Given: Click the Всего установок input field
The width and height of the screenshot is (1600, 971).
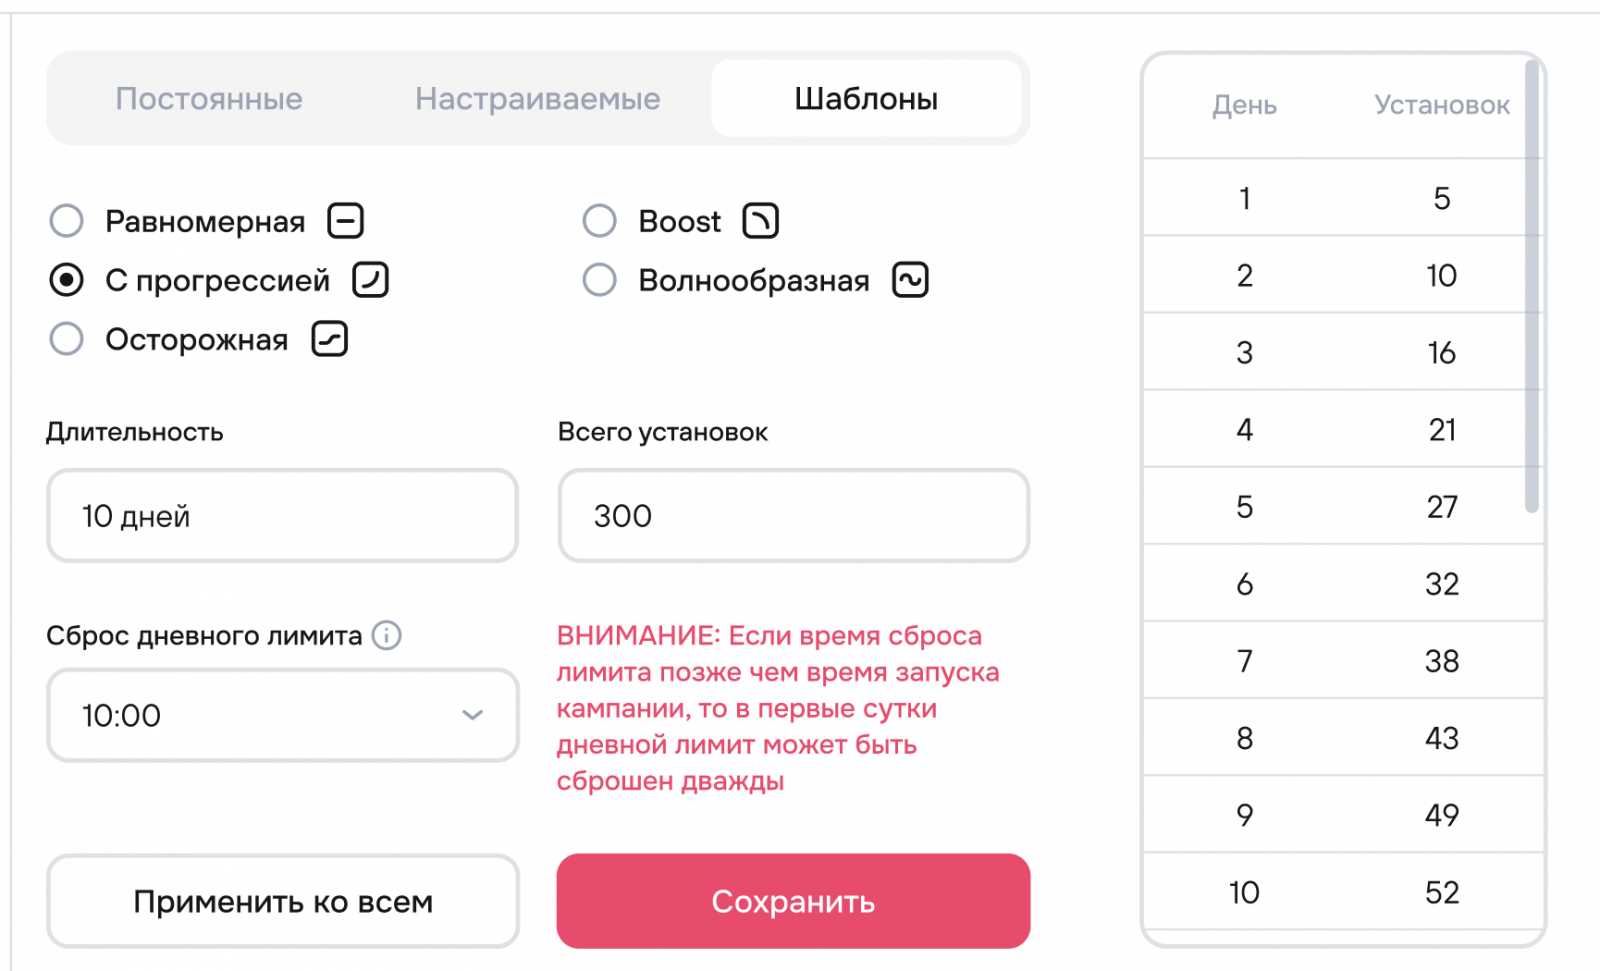Looking at the screenshot, I should point(794,516).
